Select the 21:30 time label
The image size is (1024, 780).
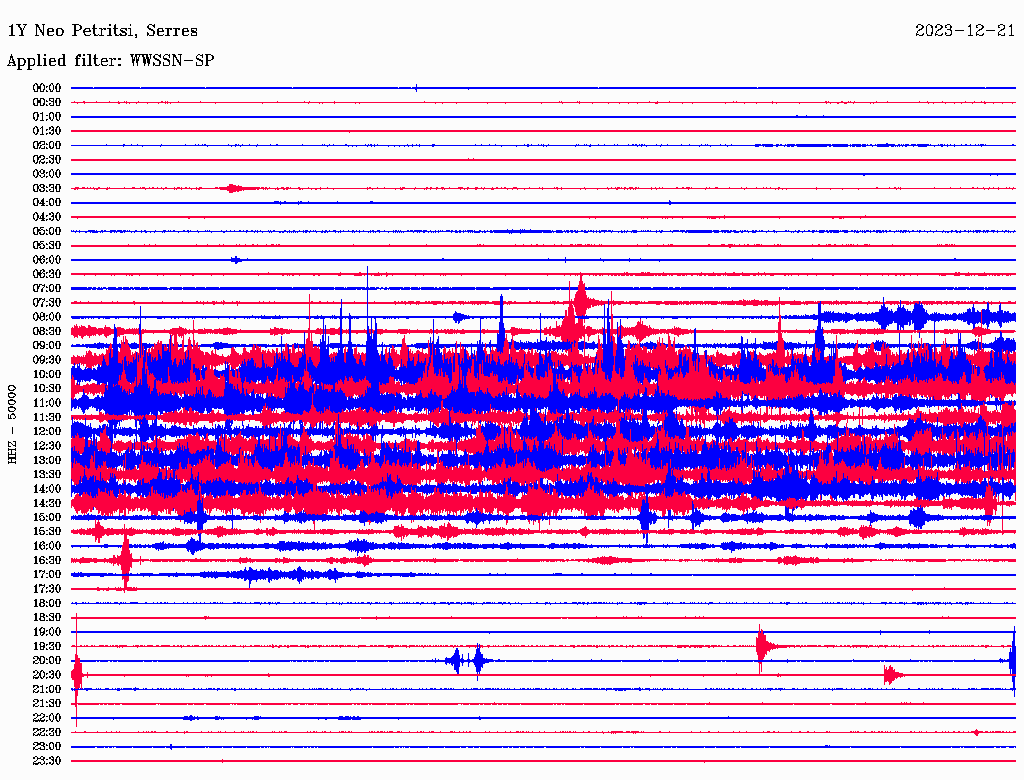(x=47, y=704)
